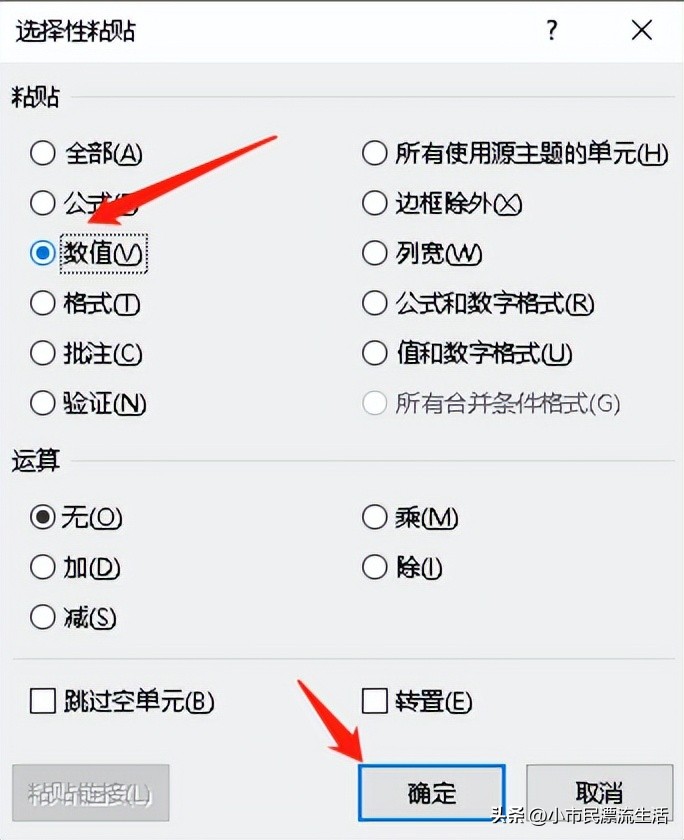The image size is (684, 840).
Task: Select the 除(I) operation
Action: tap(374, 568)
